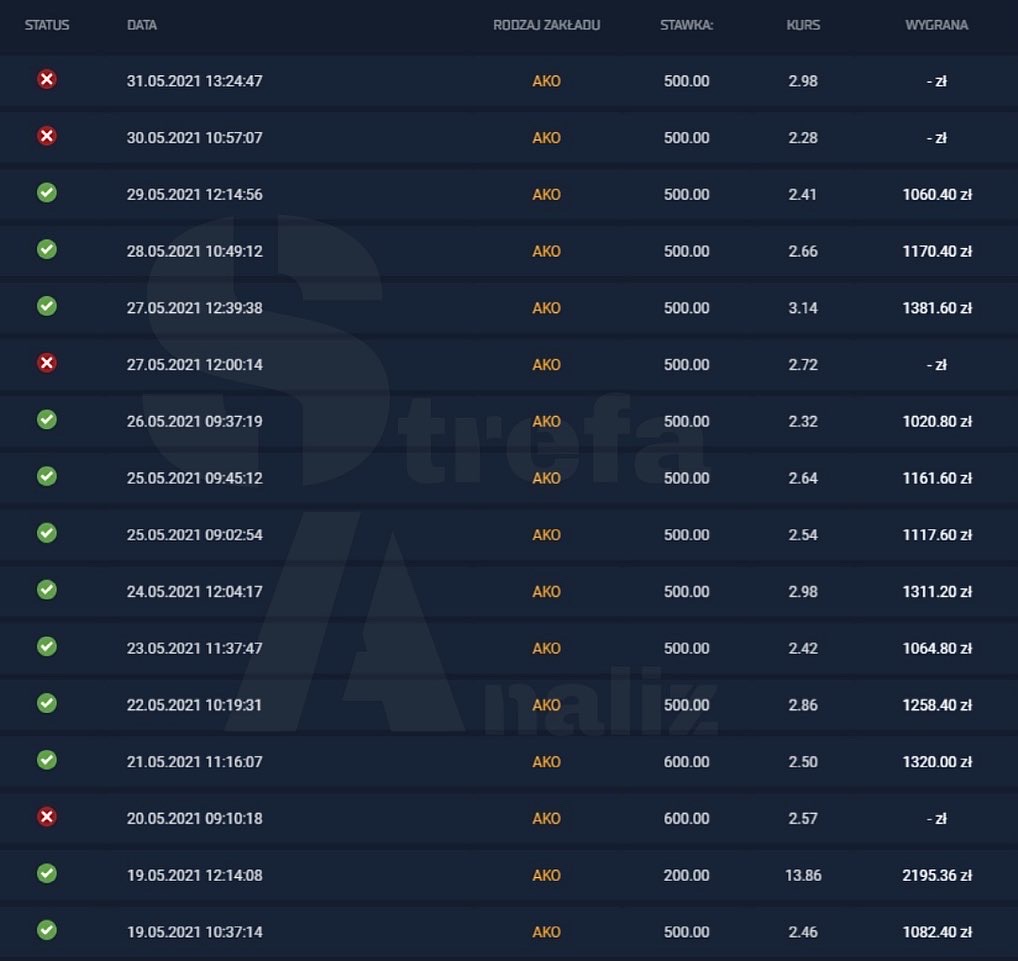The image size is (1018, 961).
Task: Click winnings 1170.40 zł
Action: coord(937,251)
